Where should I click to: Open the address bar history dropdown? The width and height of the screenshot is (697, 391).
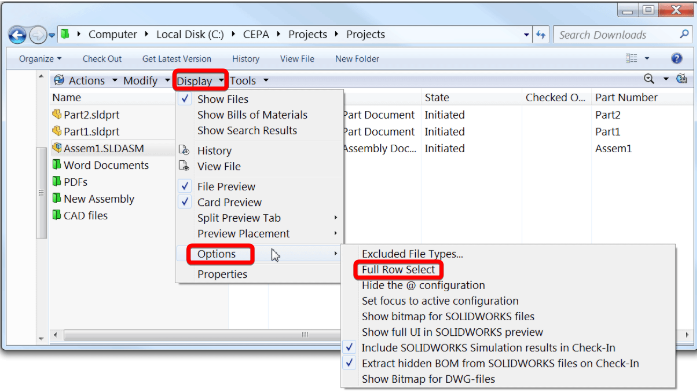coord(526,35)
